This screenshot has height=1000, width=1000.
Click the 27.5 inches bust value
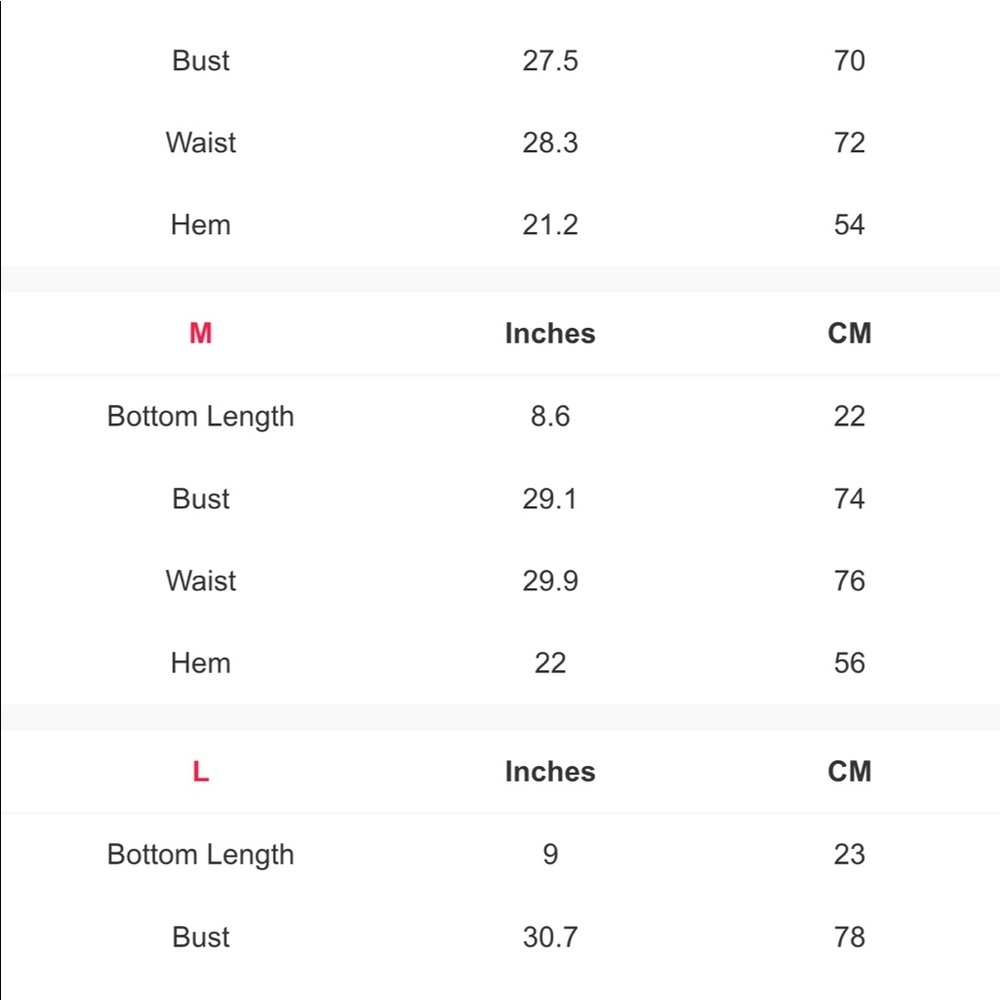click(550, 61)
